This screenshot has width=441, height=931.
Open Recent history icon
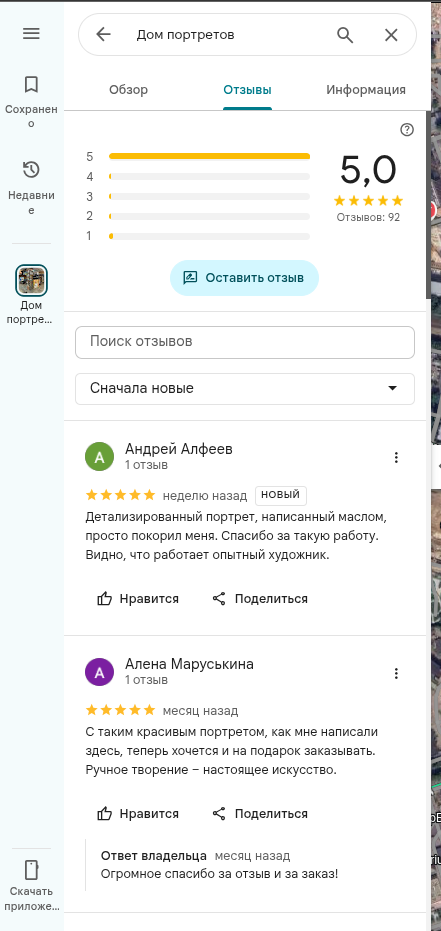[x=31, y=170]
